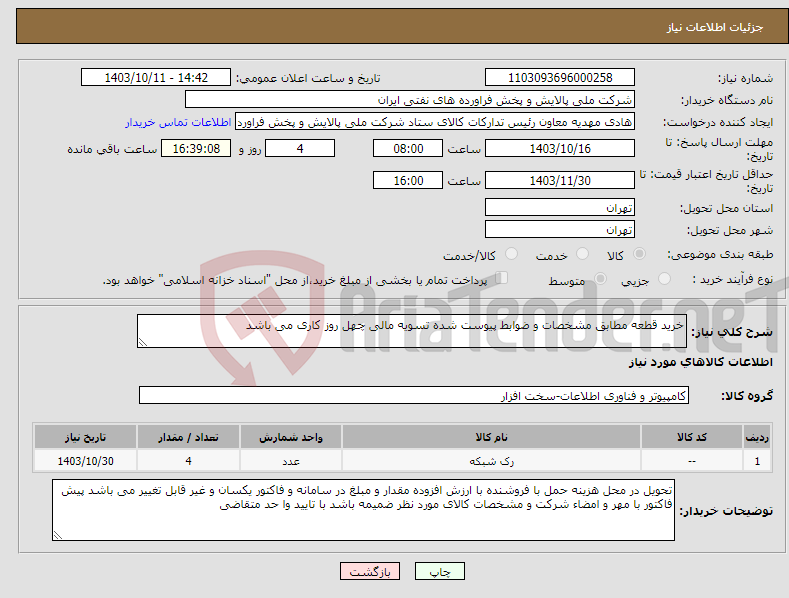Click the تاریخ نیاز column header
789x598 pixels.
pyautogui.click(x=86, y=437)
